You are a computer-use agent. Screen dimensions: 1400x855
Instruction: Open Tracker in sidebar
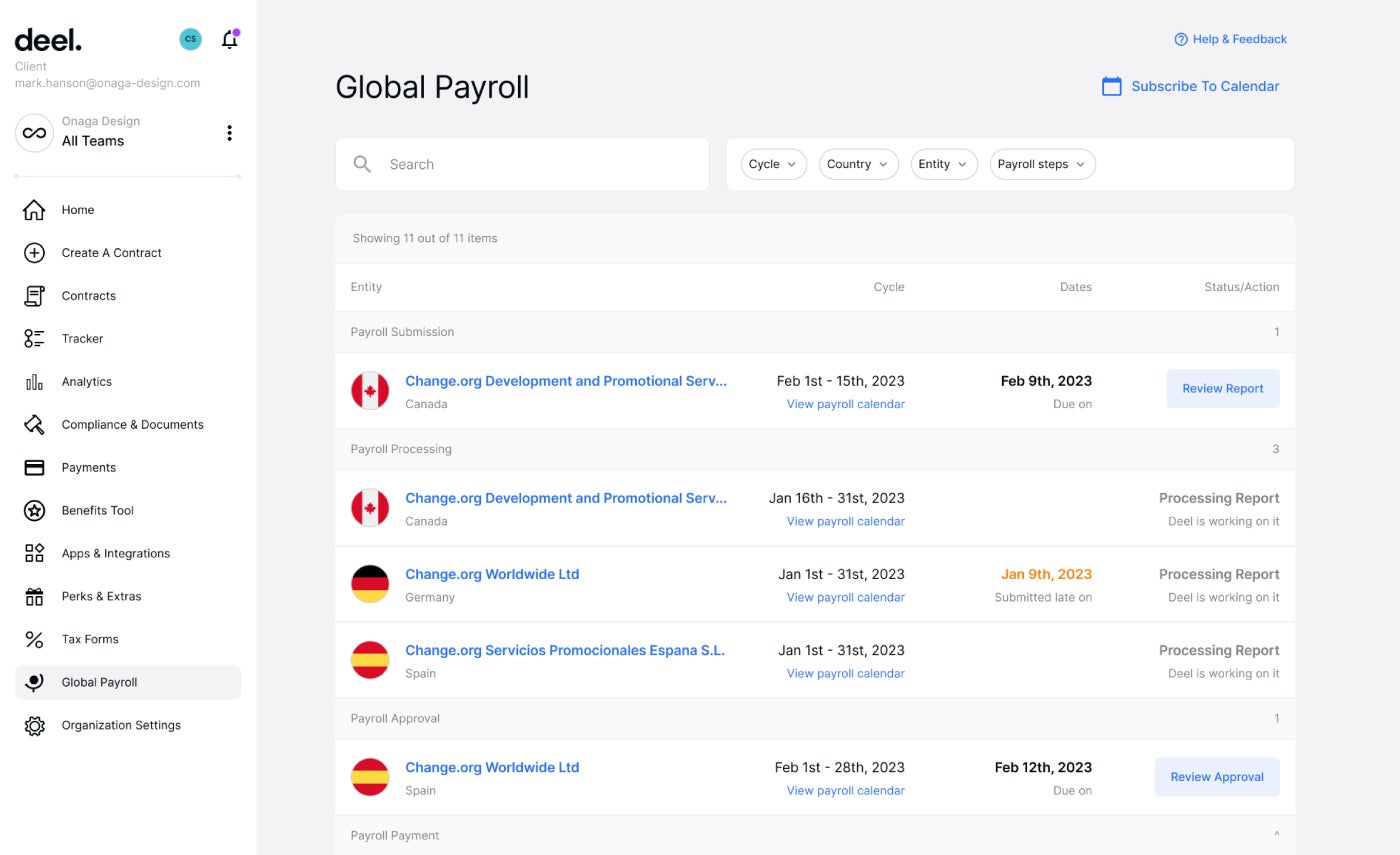click(x=128, y=339)
